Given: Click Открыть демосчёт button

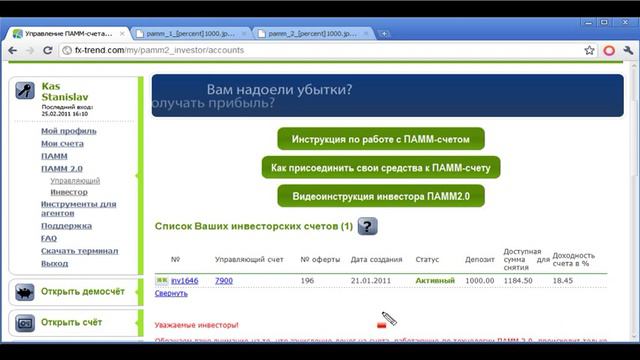Looking at the screenshot, I should (82, 291).
